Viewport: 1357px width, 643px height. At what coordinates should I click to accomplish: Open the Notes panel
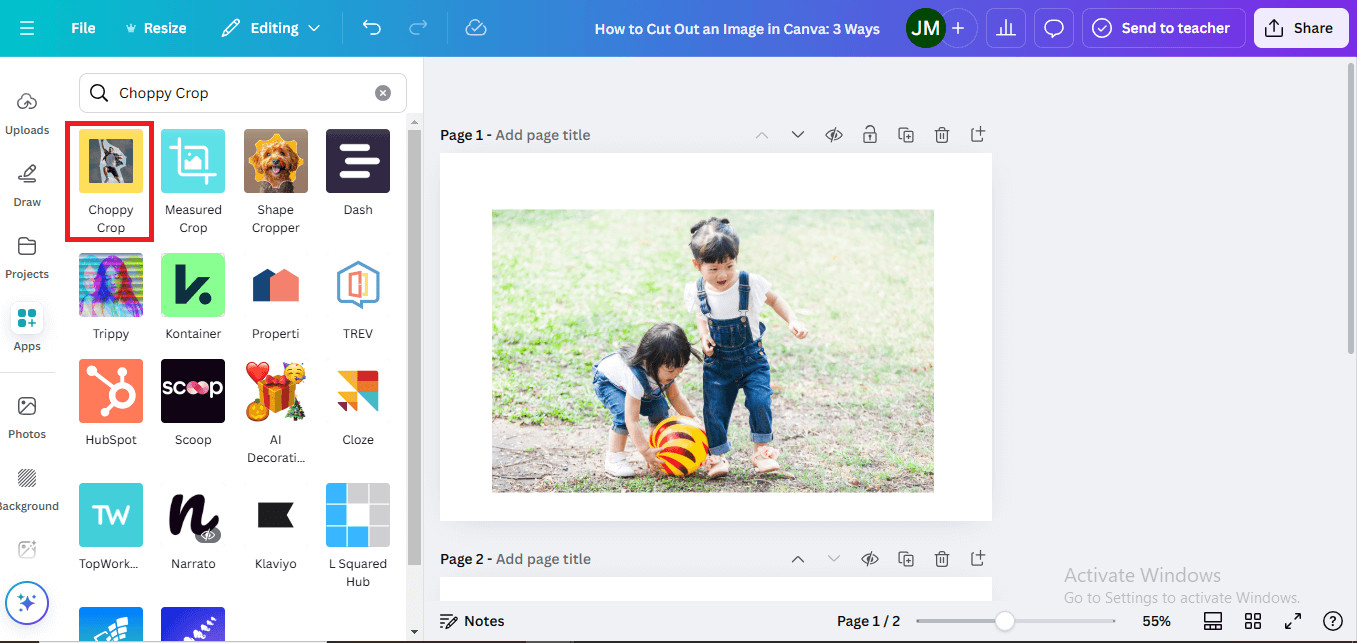(472, 621)
